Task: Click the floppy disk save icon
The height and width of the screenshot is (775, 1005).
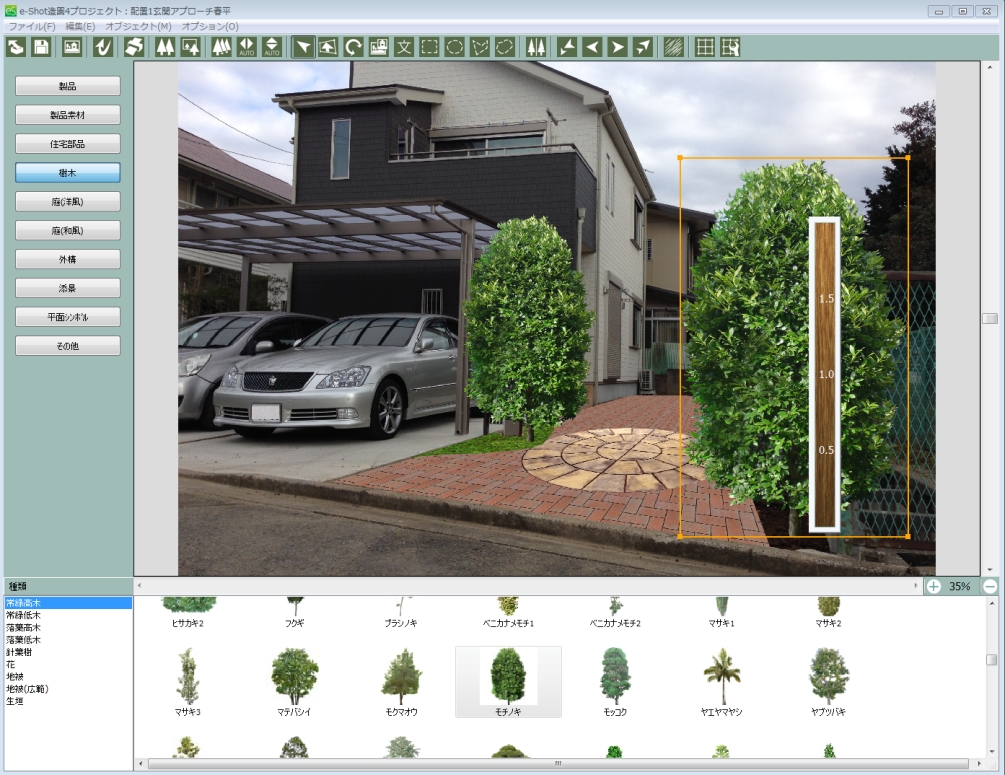Action: click(x=41, y=47)
